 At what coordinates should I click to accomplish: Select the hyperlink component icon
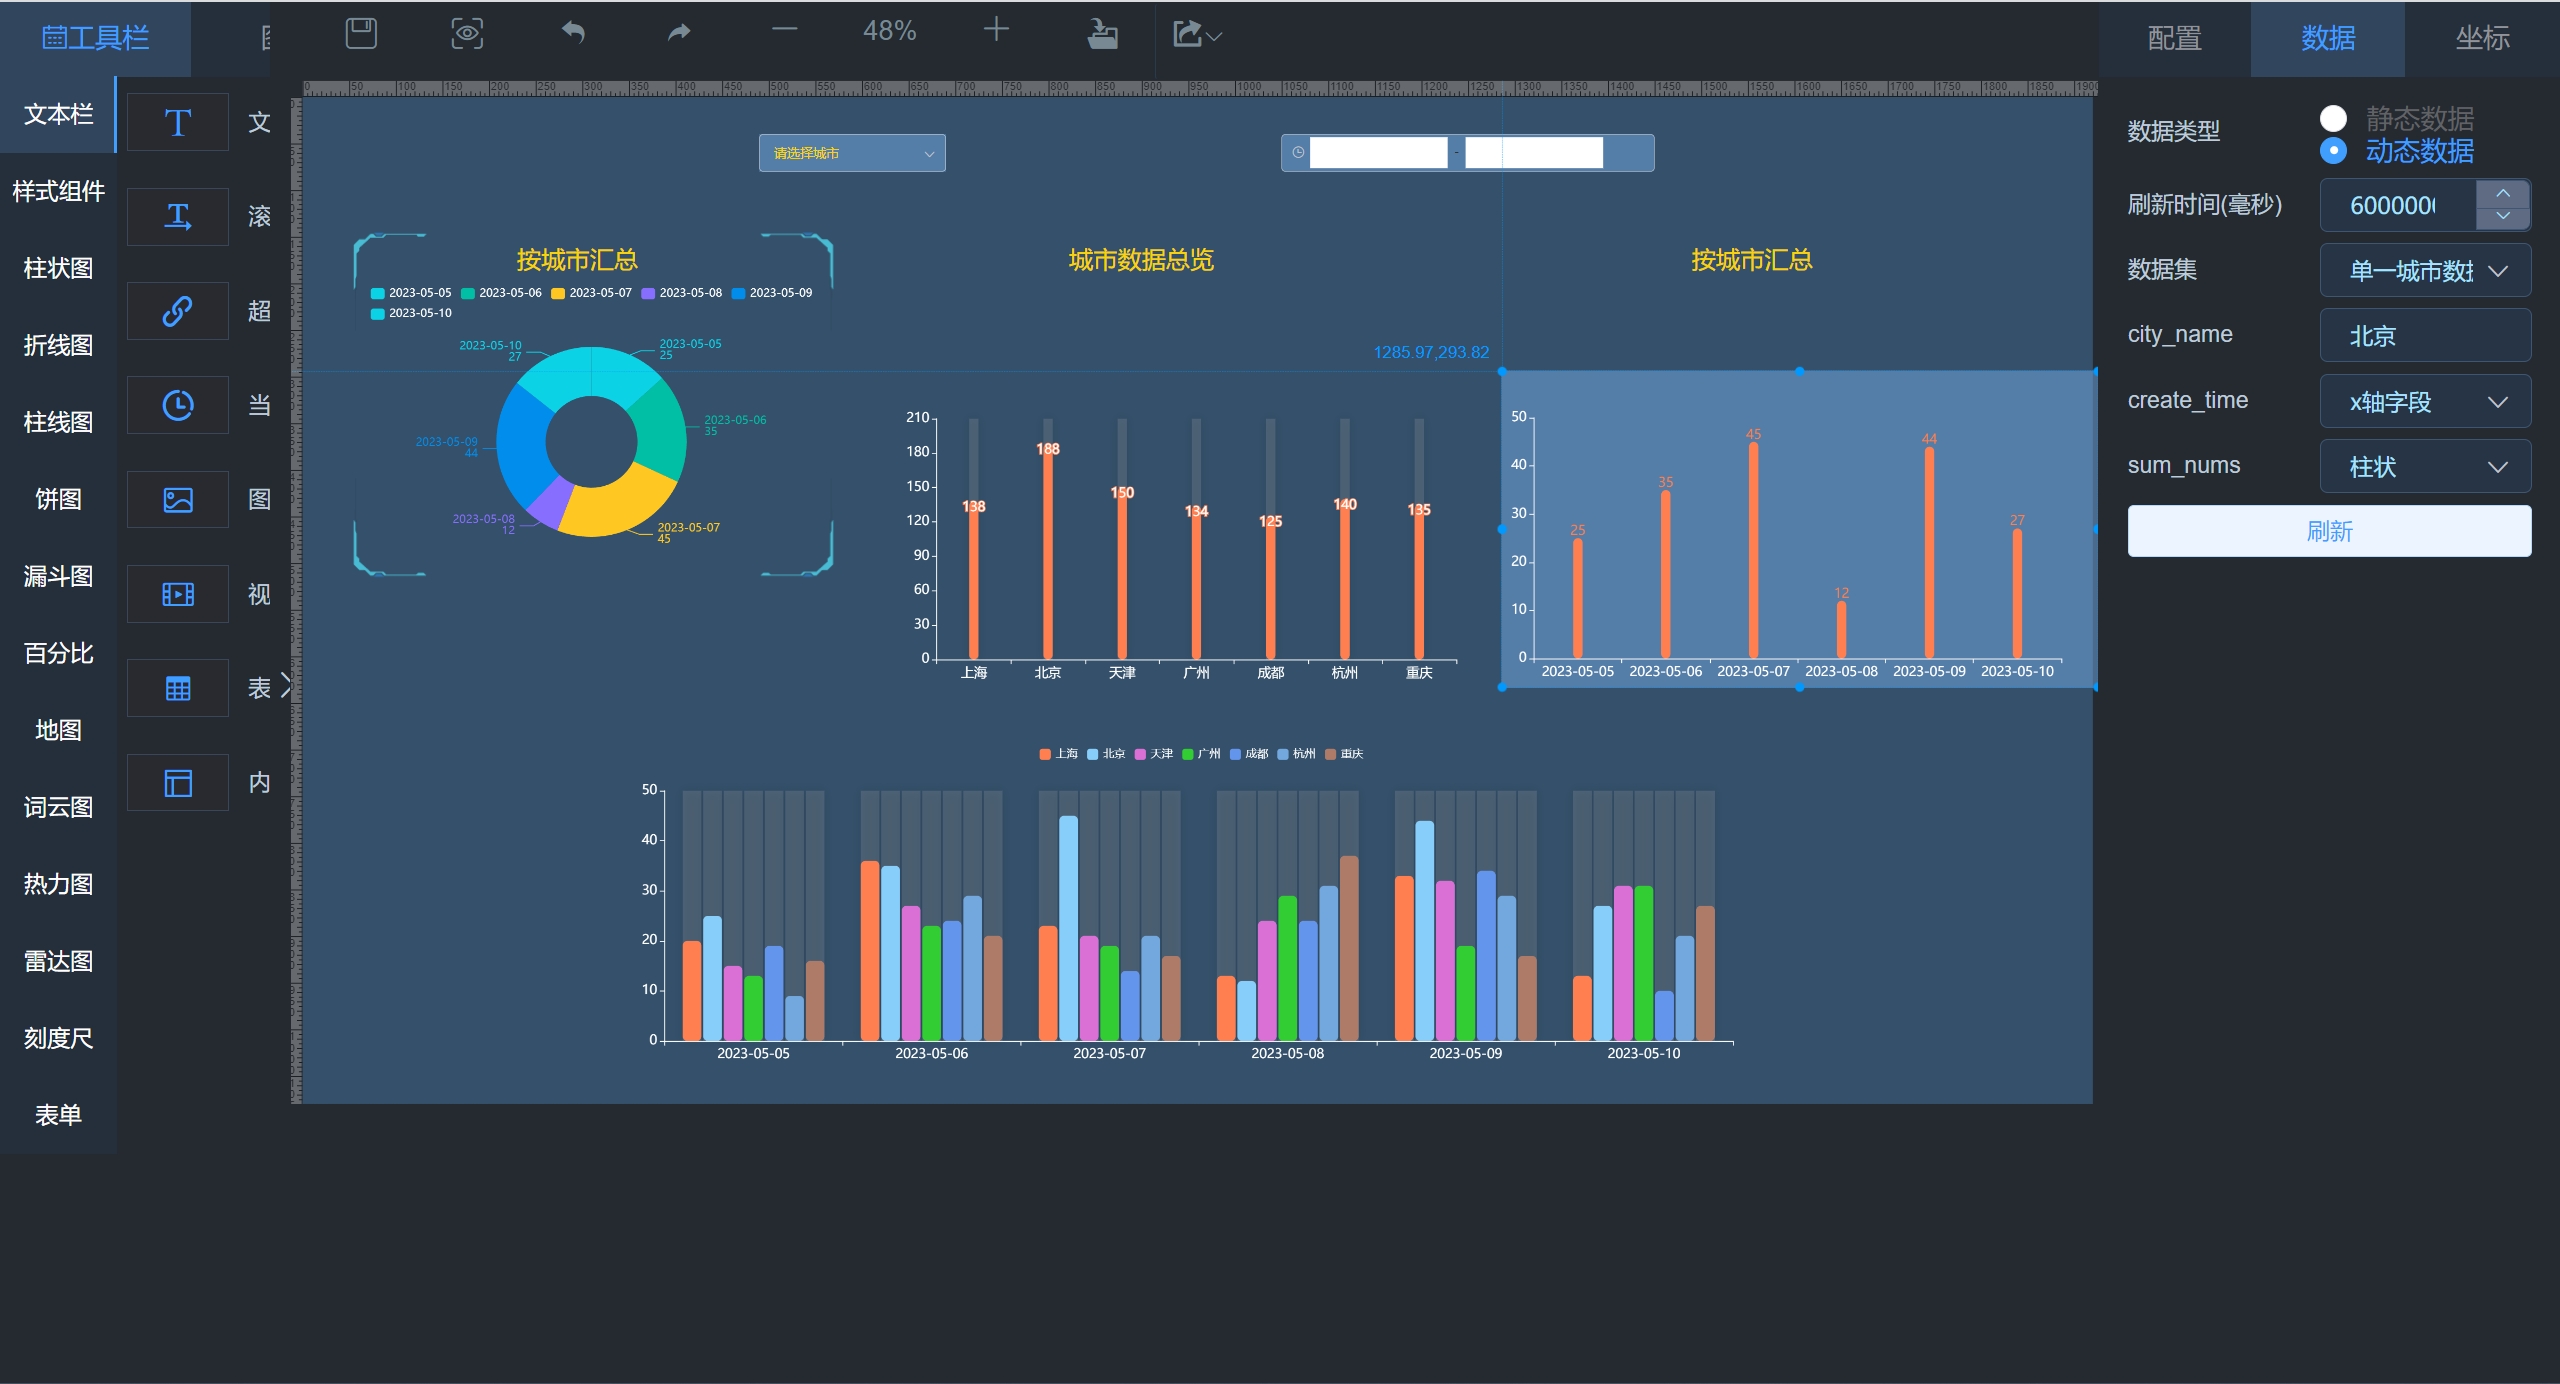(x=178, y=311)
